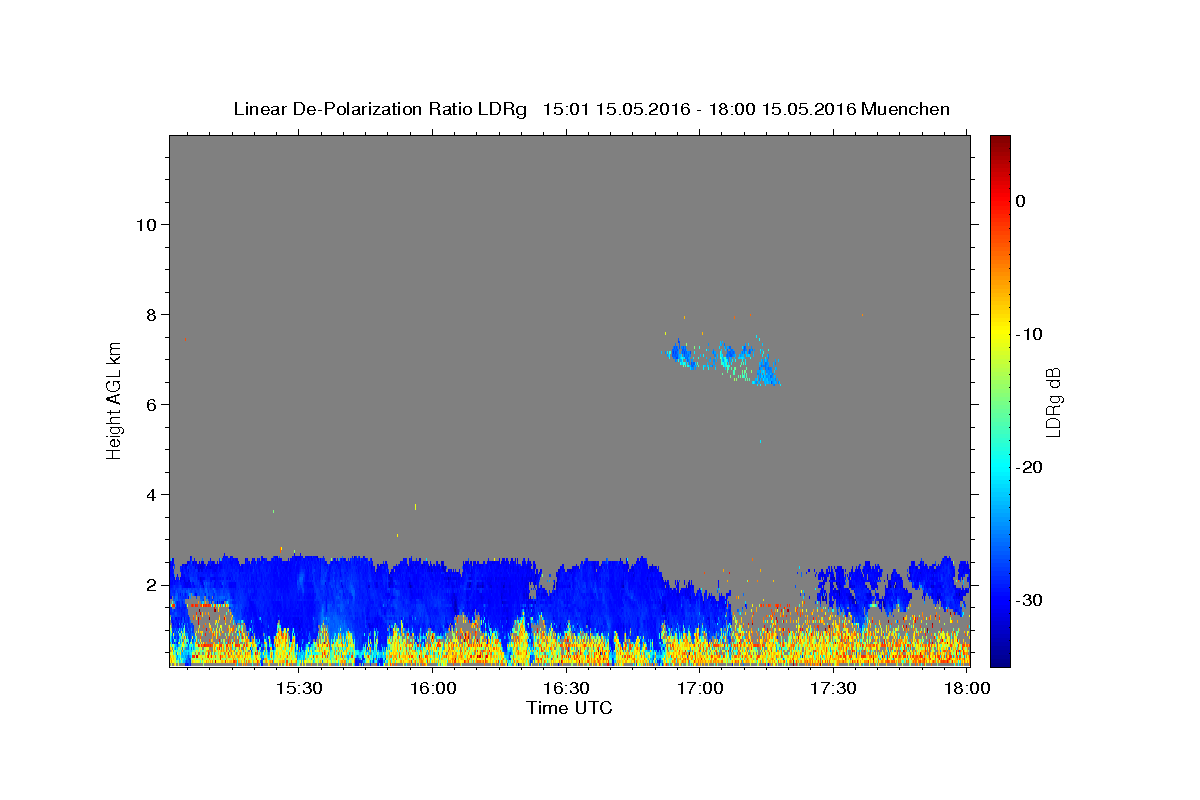Click the cyan cloud patch near 7 km
Viewport: 1200px width, 800px height.
coord(725,361)
